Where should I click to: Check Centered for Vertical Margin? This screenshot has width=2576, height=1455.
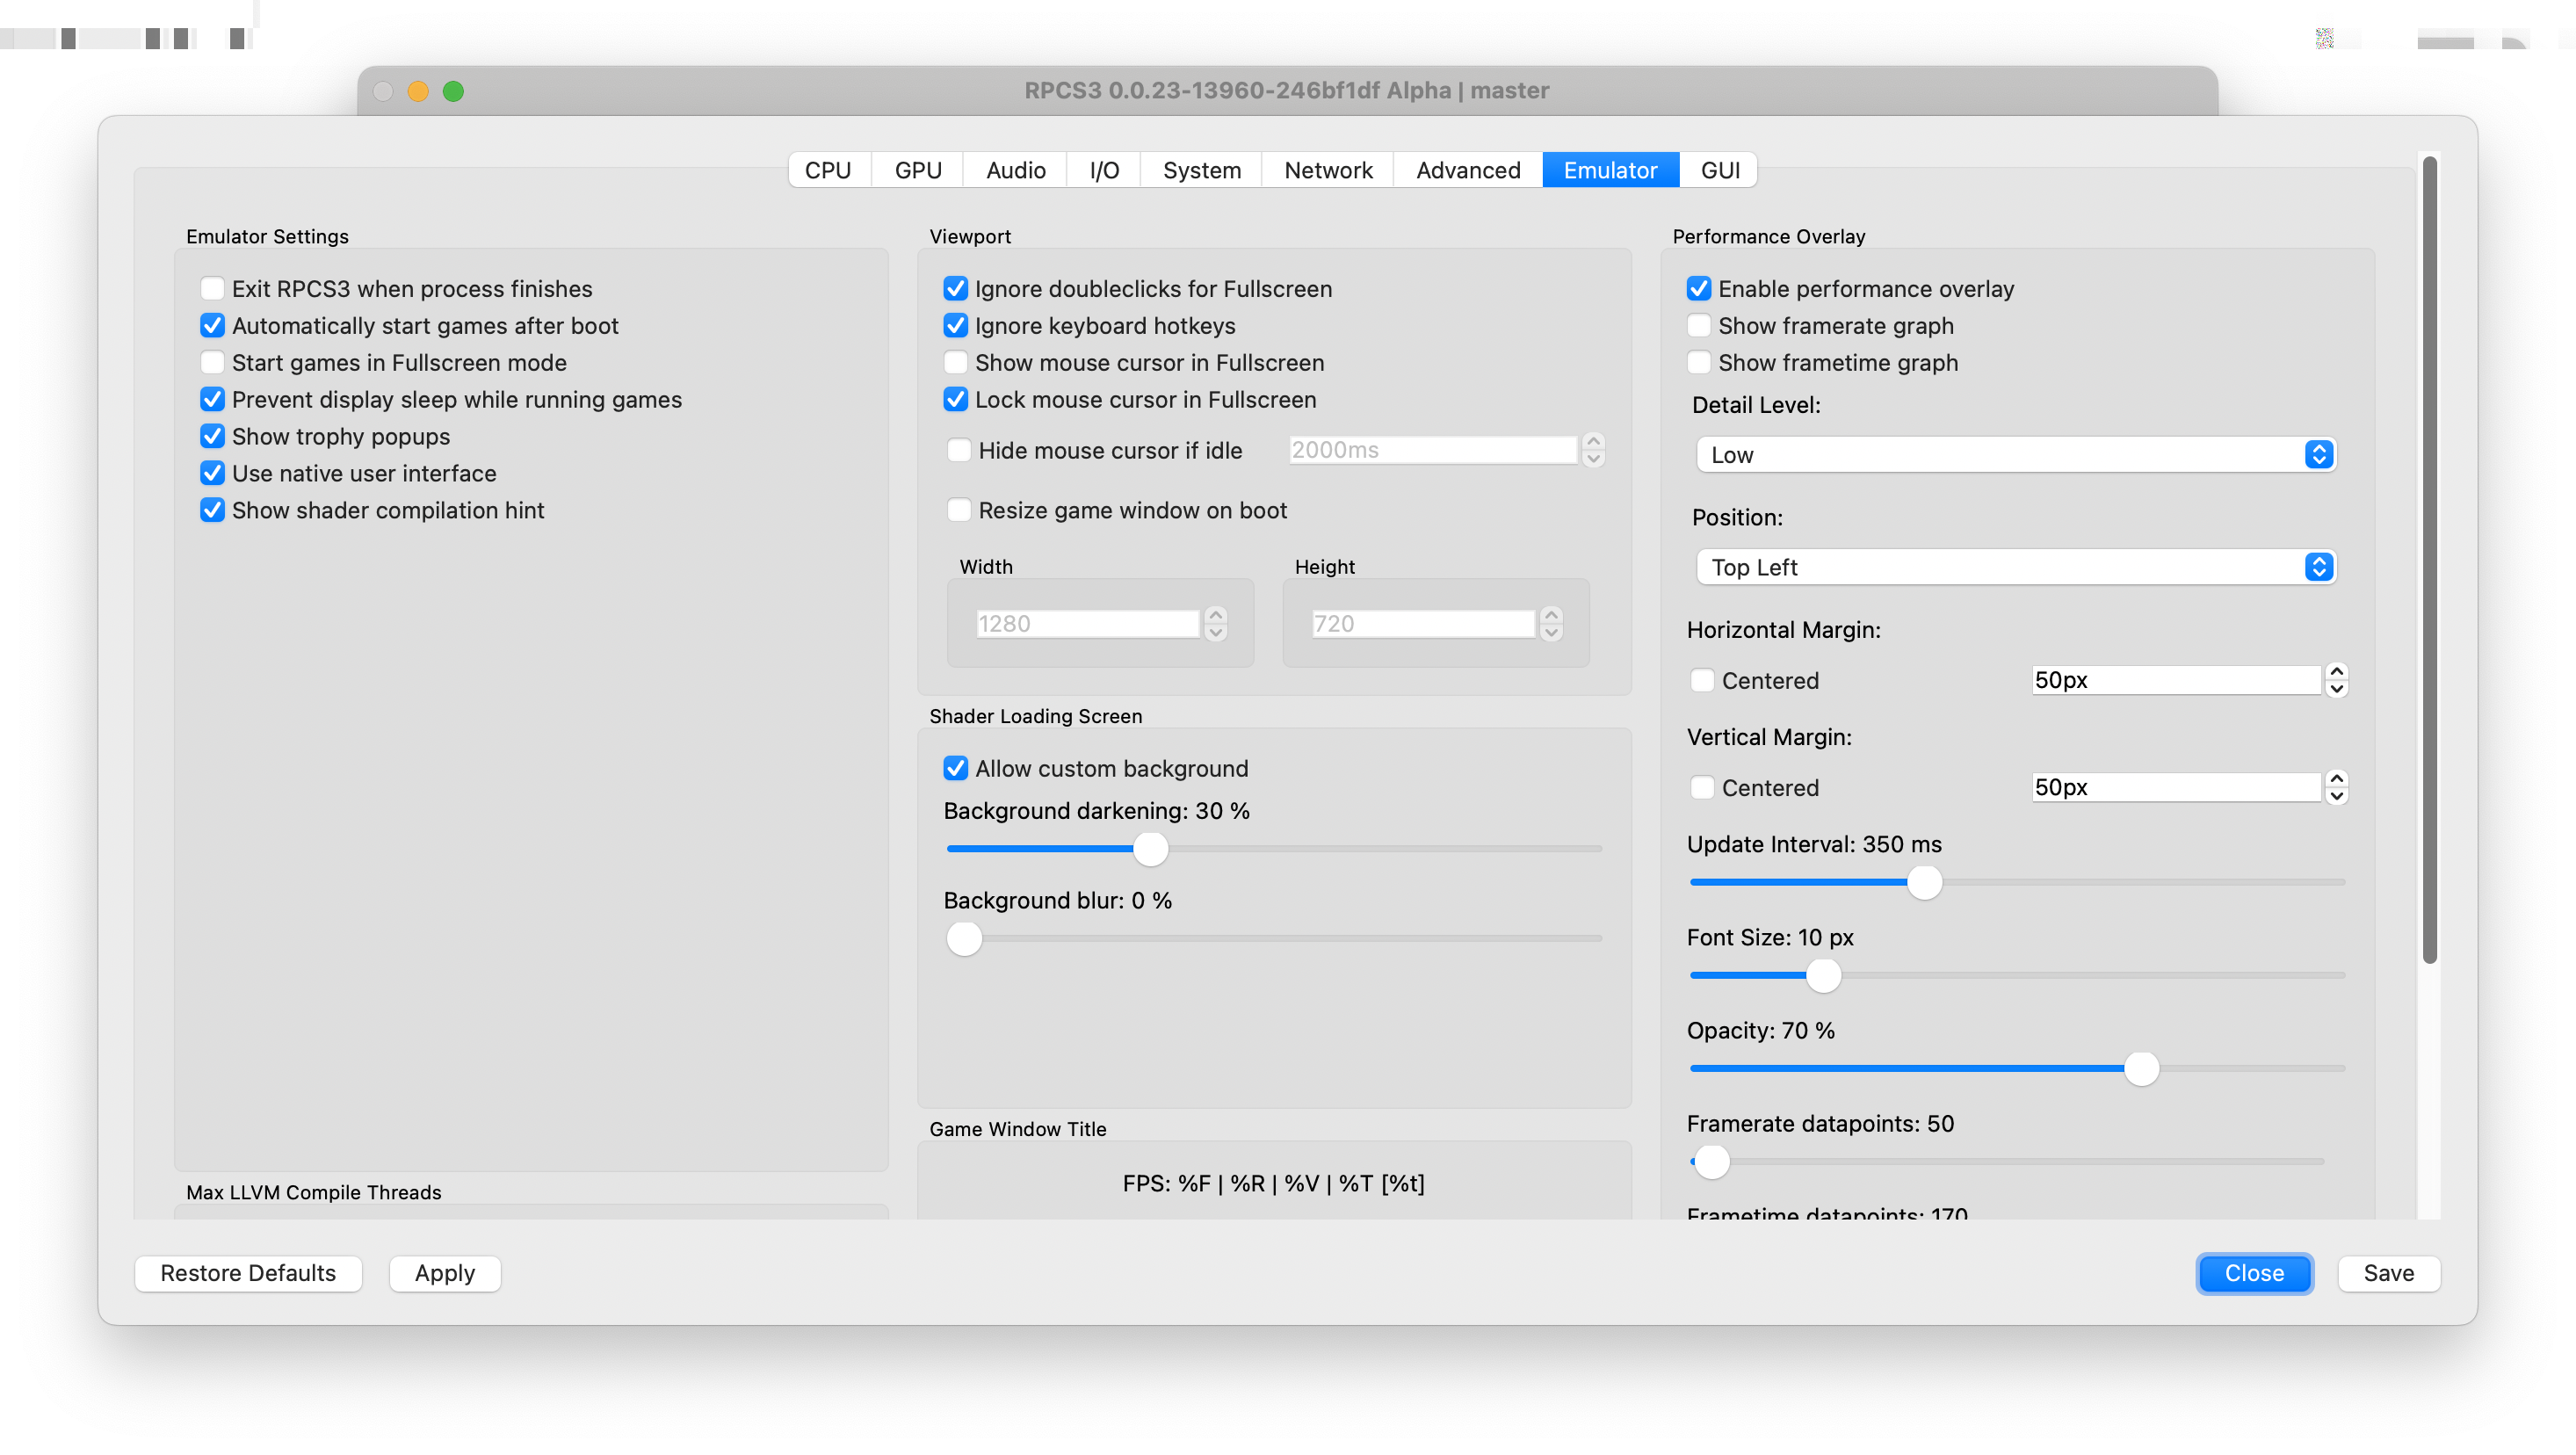point(1702,788)
